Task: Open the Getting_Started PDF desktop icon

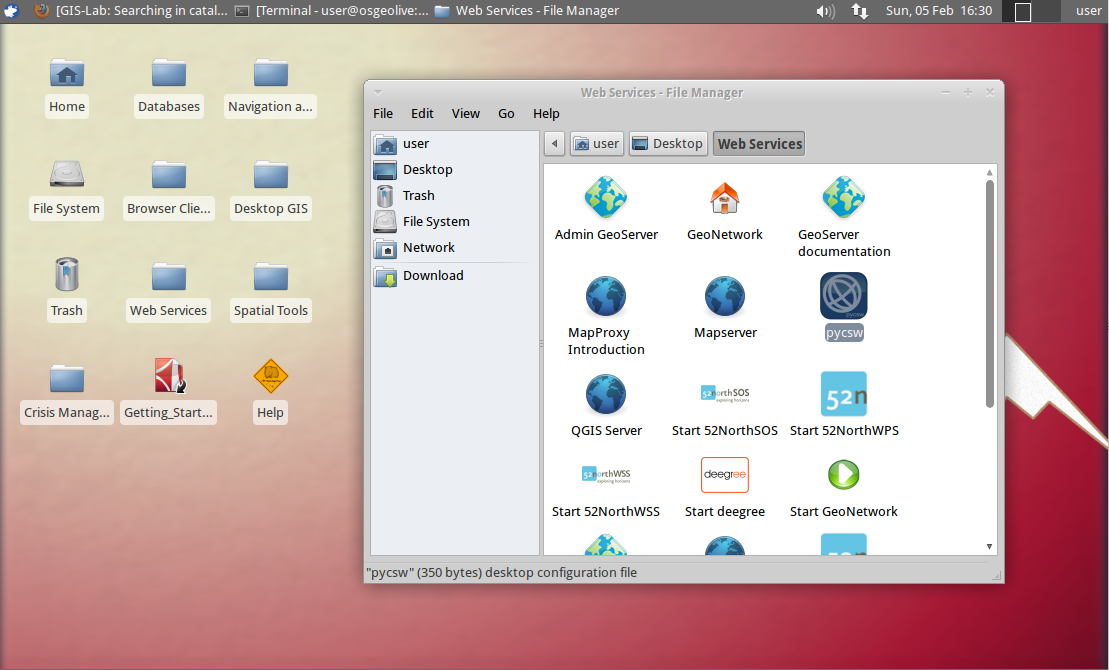Action: 169,376
